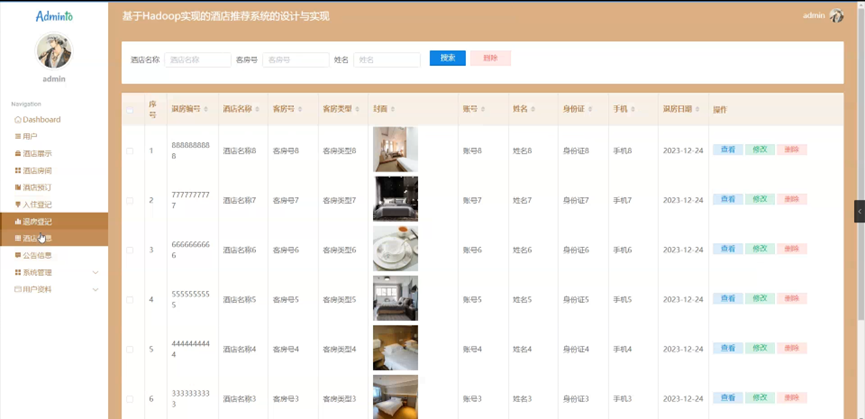
Task: Focus the 姓名 search field
Action: click(x=387, y=60)
